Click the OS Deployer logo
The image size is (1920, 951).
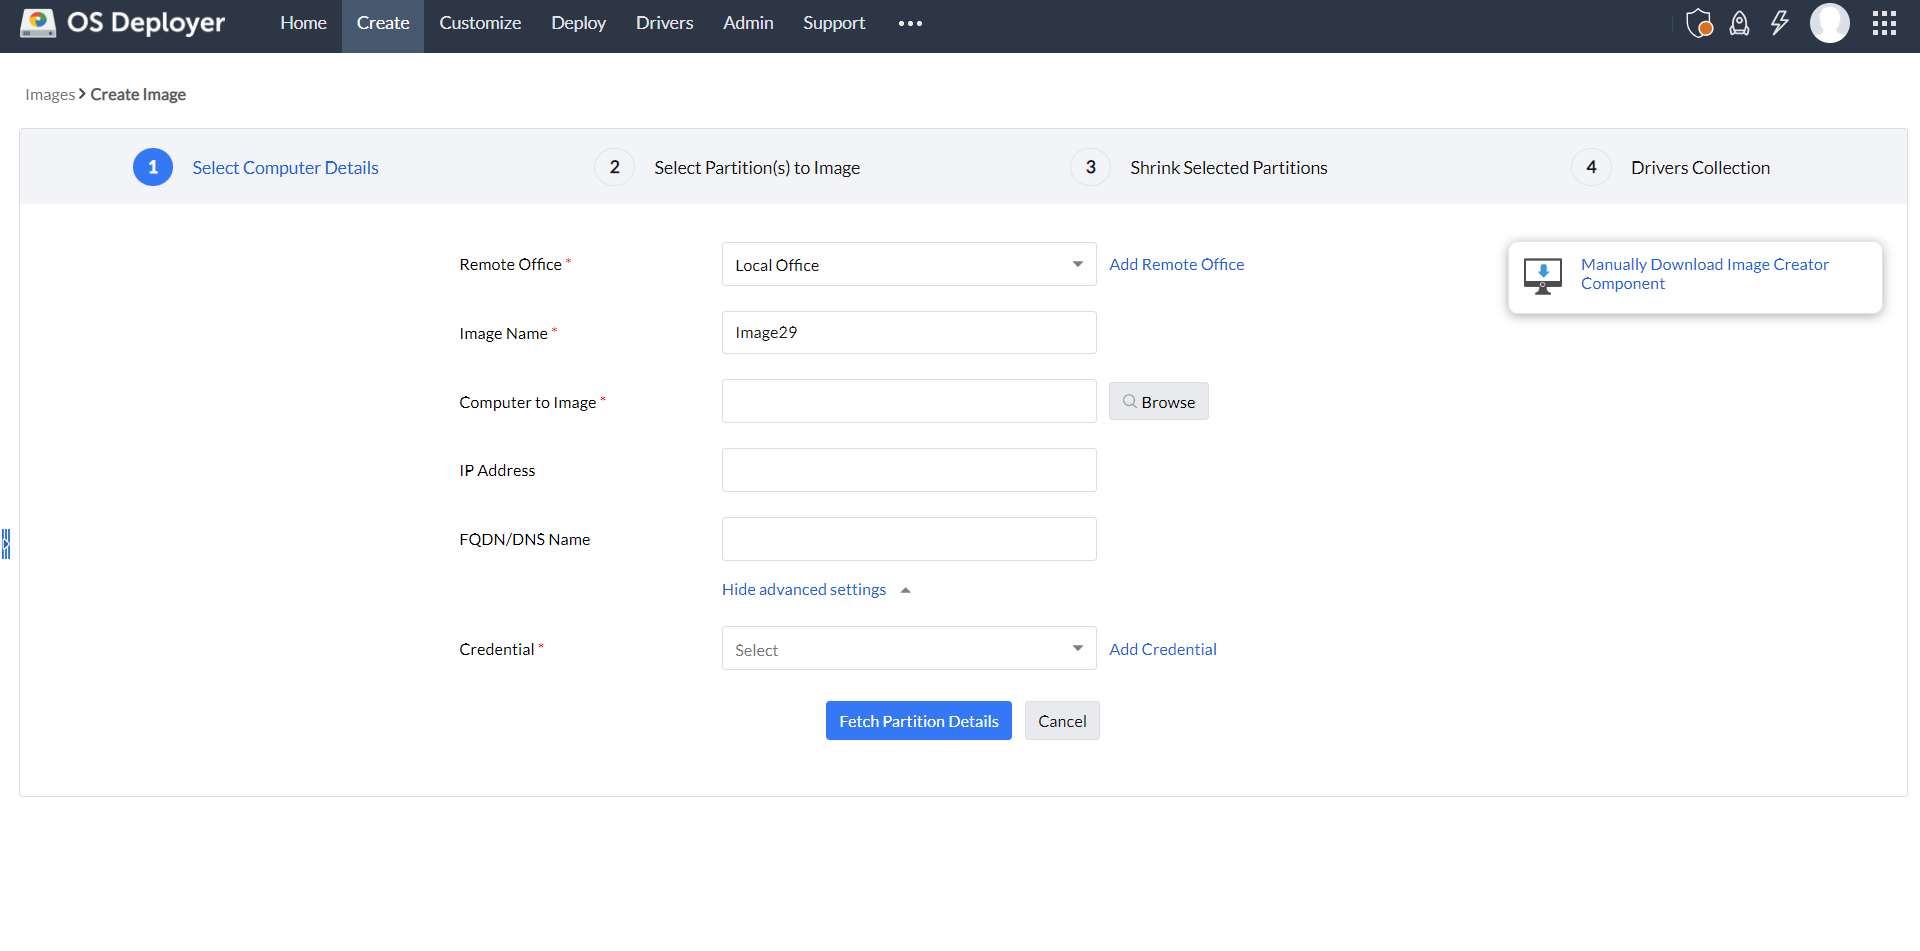[x=120, y=22]
